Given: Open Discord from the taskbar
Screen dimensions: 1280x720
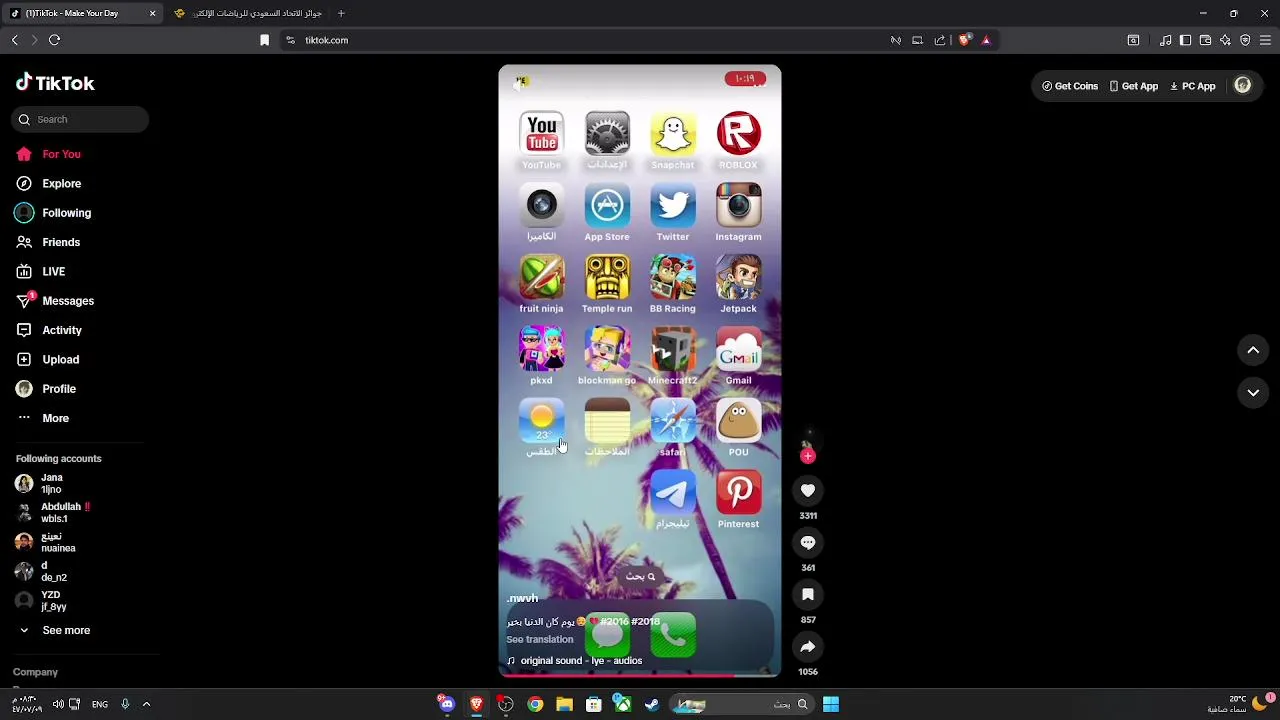Looking at the screenshot, I should click(446, 704).
